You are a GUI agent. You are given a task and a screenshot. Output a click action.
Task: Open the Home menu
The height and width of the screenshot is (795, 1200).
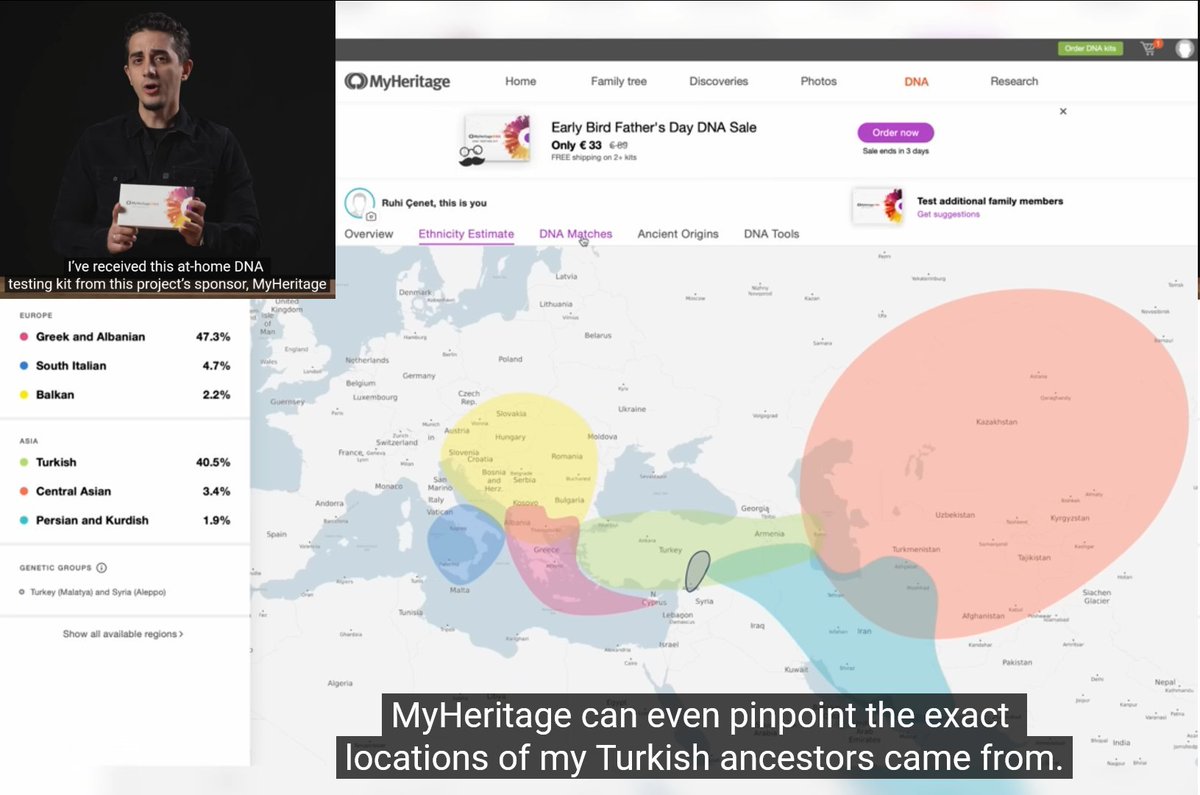click(520, 81)
